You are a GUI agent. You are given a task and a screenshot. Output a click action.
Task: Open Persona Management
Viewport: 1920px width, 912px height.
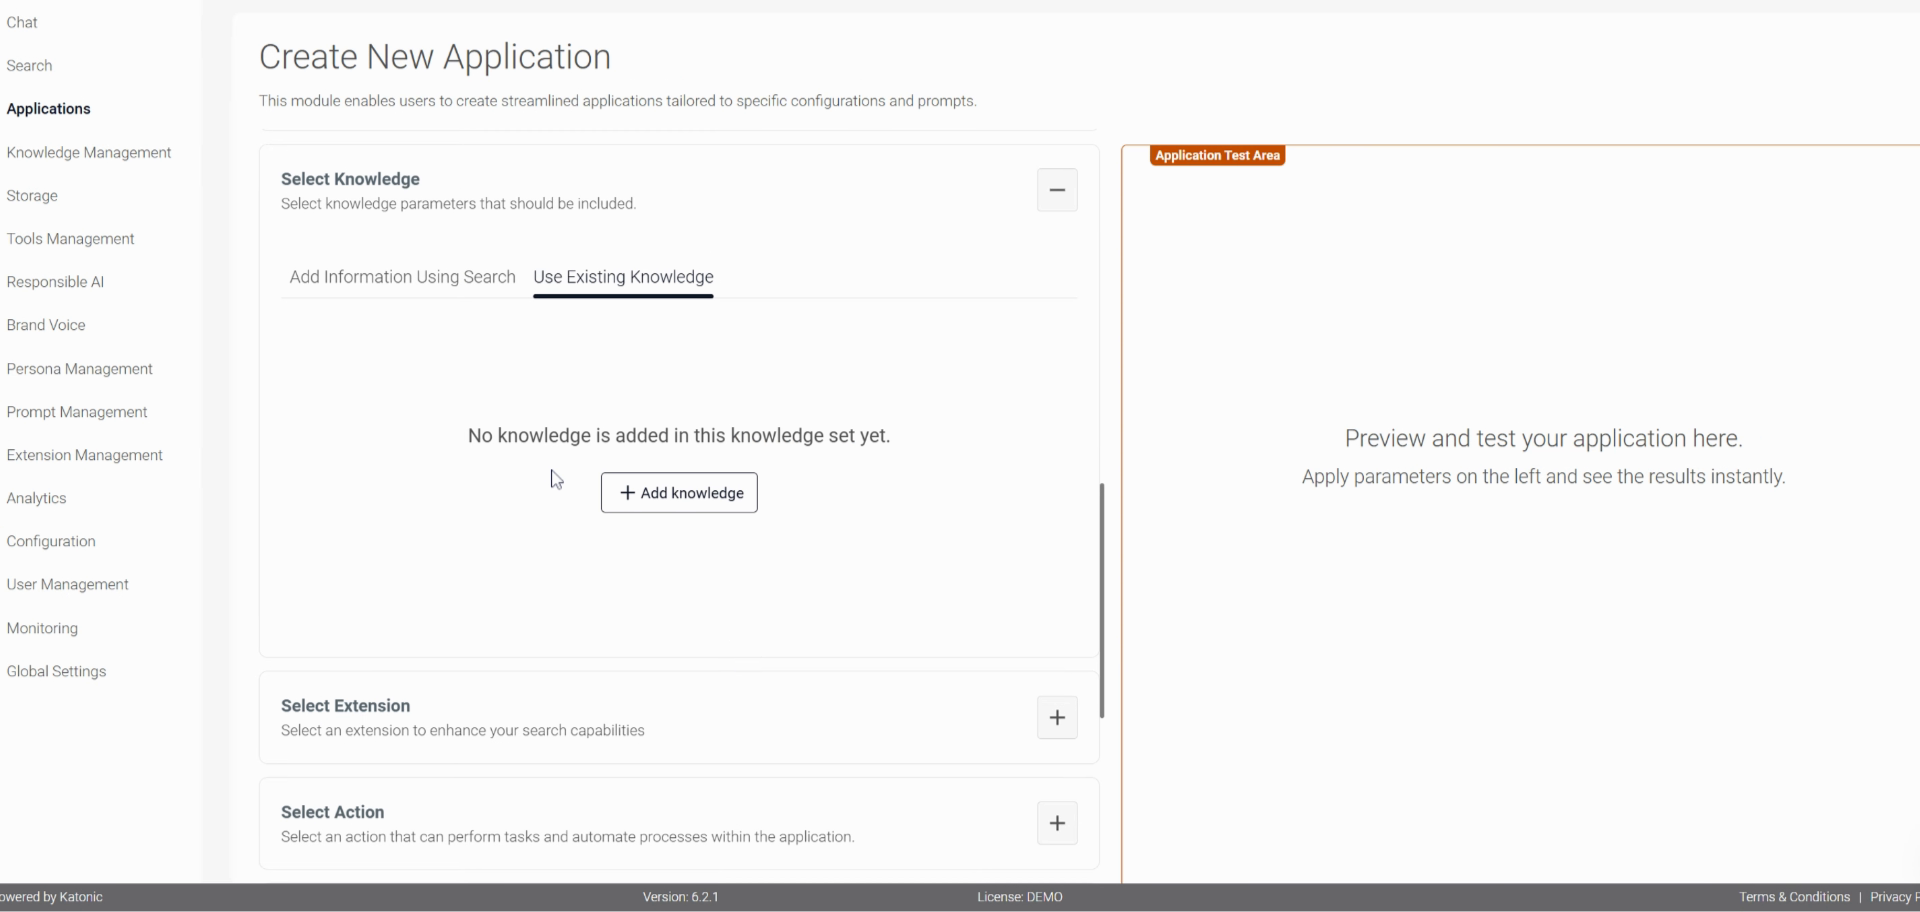[x=79, y=368]
